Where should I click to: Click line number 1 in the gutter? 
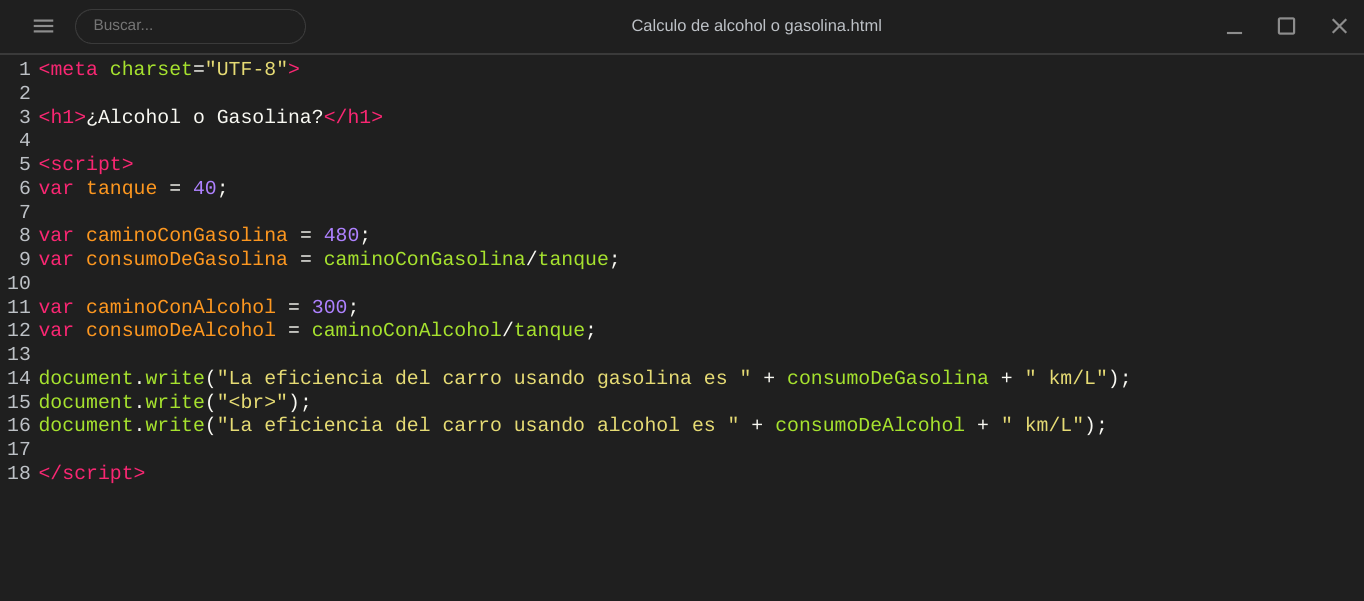(x=24, y=70)
